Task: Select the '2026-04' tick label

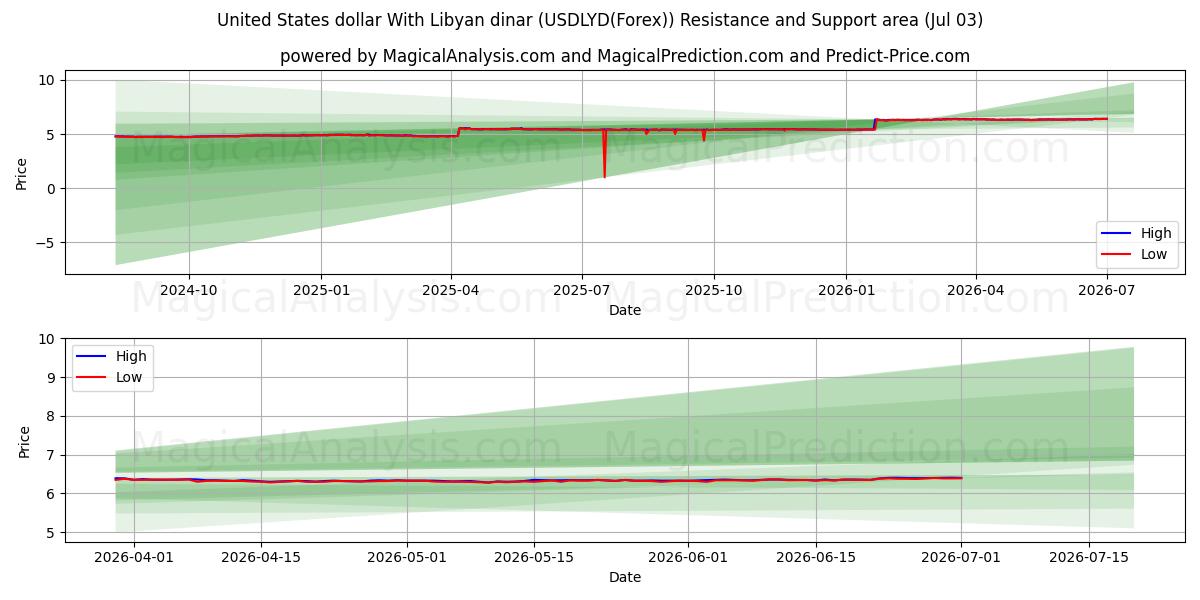Action: (975, 290)
